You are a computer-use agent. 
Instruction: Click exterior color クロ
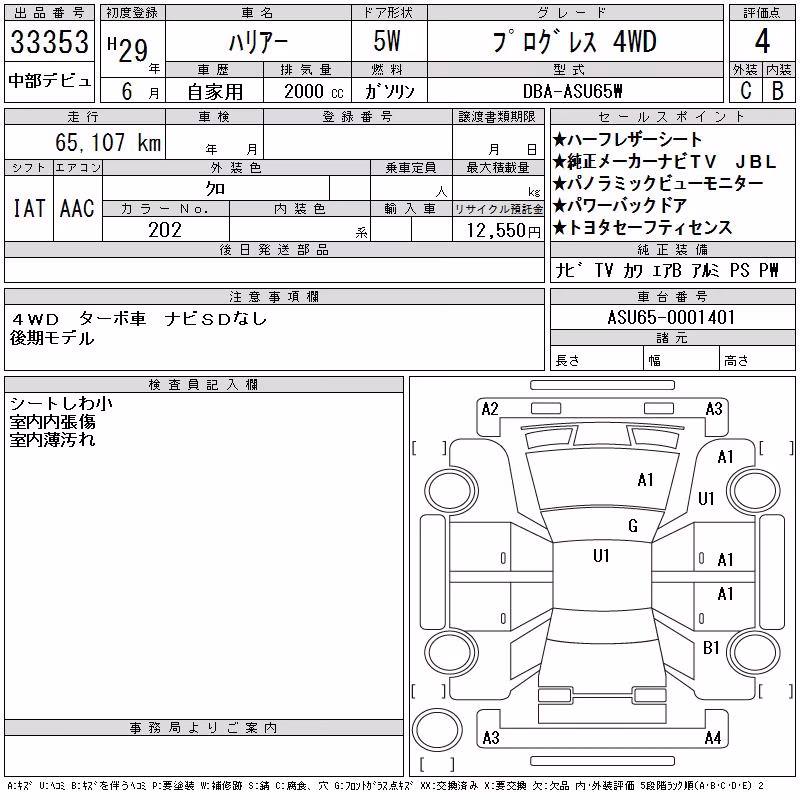[215, 189]
